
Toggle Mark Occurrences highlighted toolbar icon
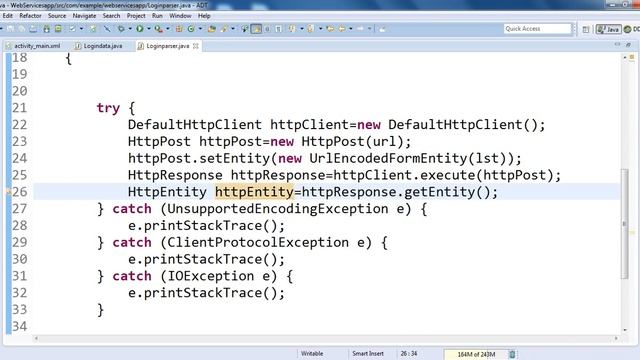[256, 29]
